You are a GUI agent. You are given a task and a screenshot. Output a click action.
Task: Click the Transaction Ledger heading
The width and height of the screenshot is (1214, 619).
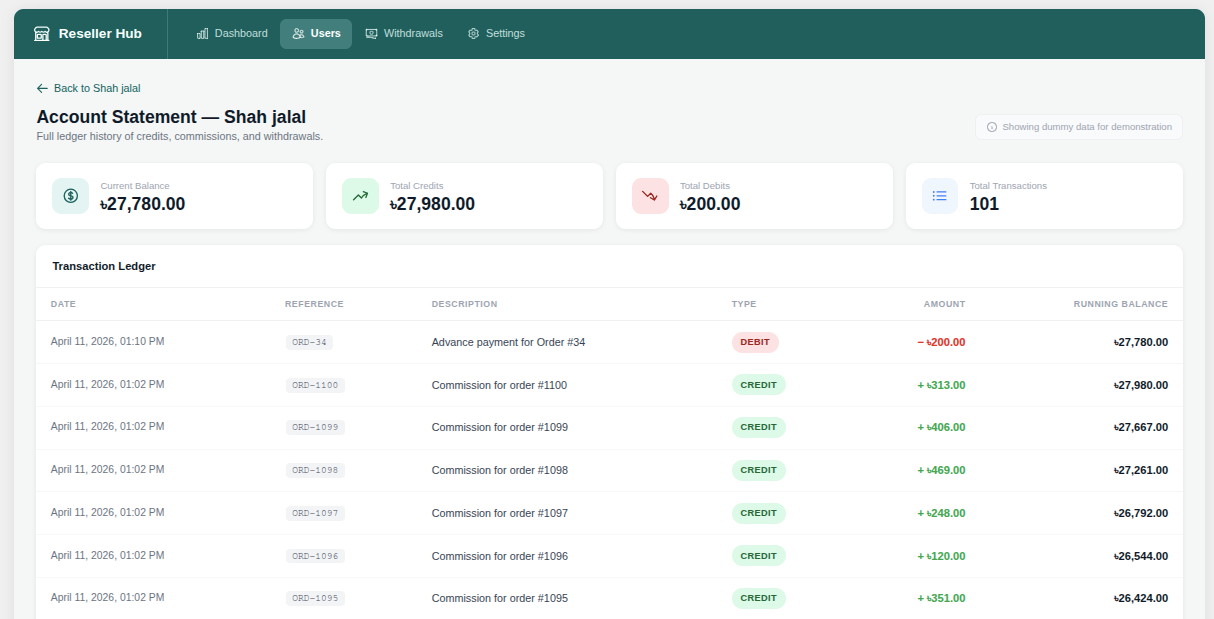tap(104, 266)
